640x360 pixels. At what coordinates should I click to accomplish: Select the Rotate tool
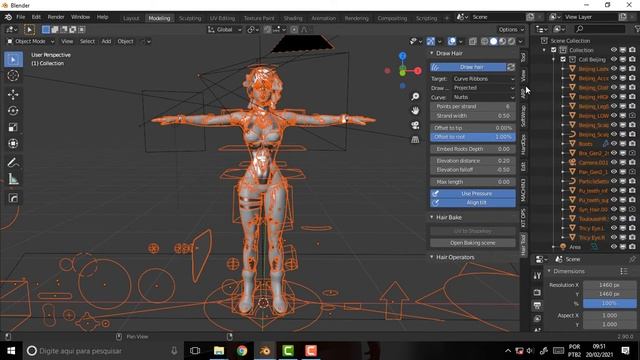coord(13,111)
